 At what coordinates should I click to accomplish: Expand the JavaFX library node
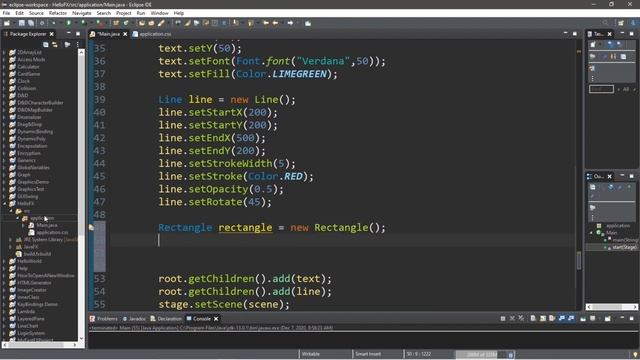pos(11,247)
